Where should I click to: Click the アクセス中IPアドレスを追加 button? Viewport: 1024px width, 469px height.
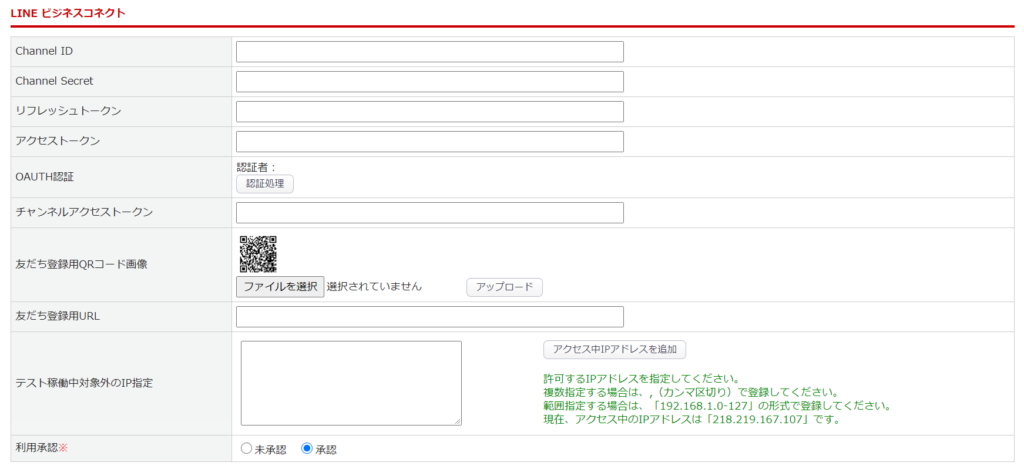coord(615,349)
